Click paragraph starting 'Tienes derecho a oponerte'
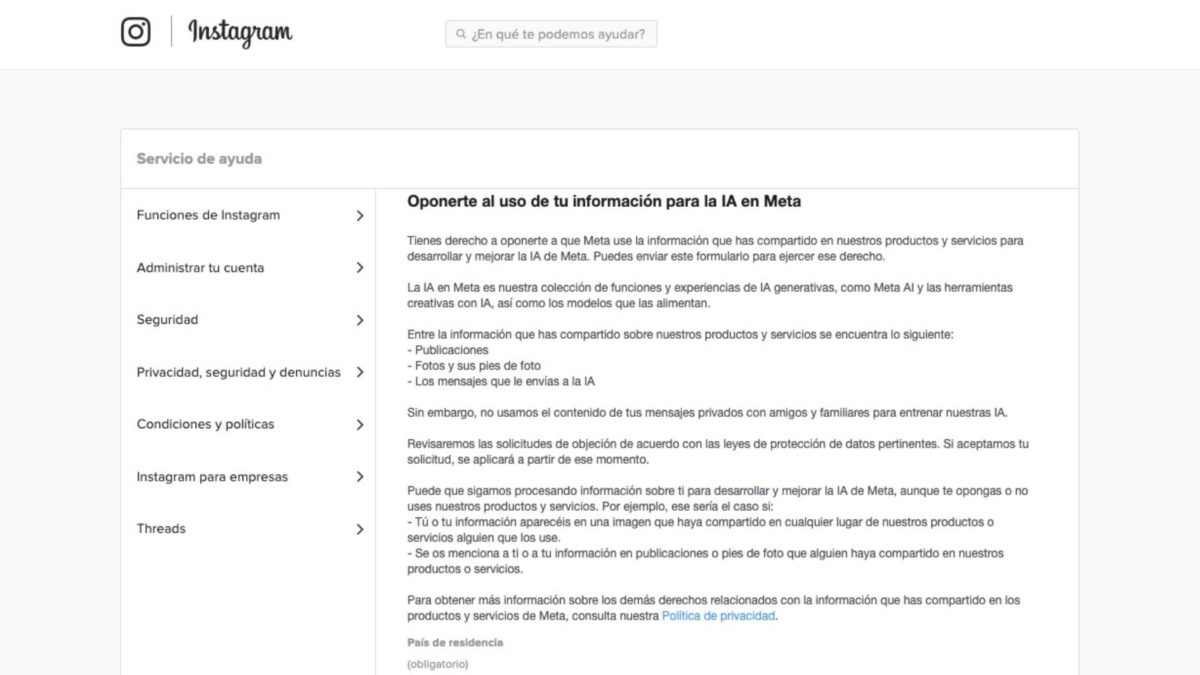The height and width of the screenshot is (675, 1200). pos(715,248)
